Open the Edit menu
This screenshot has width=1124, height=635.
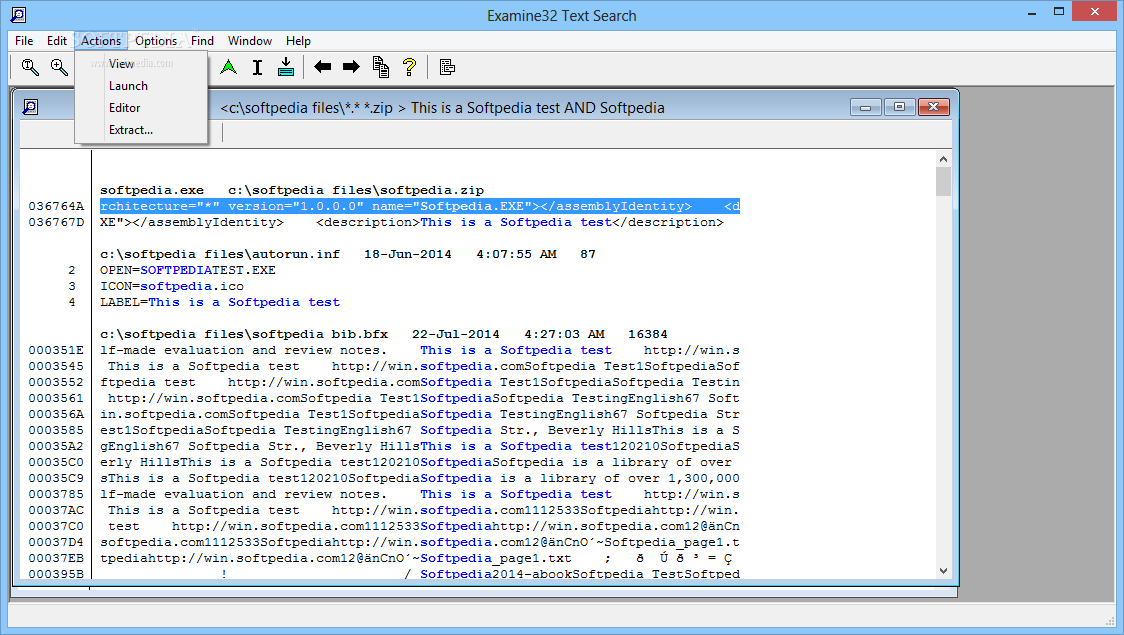point(57,41)
